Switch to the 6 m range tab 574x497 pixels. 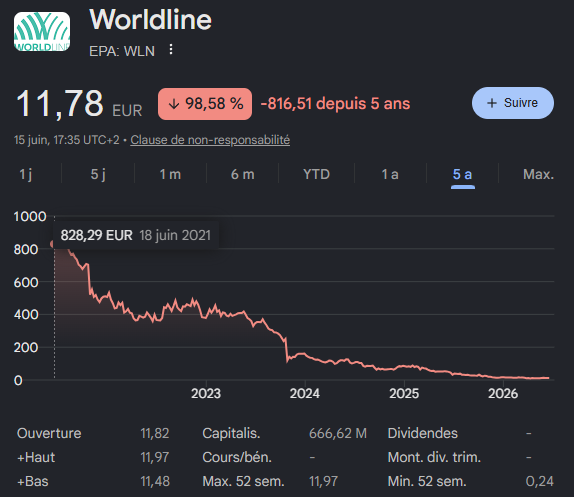pos(243,174)
